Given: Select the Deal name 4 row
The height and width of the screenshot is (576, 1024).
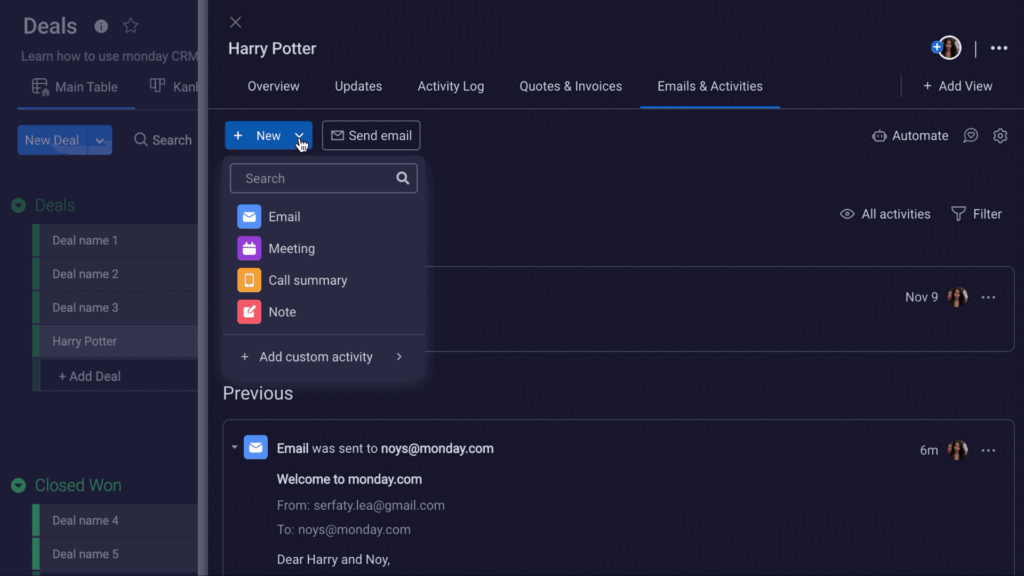Looking at the screenshot, I should 115,520.
